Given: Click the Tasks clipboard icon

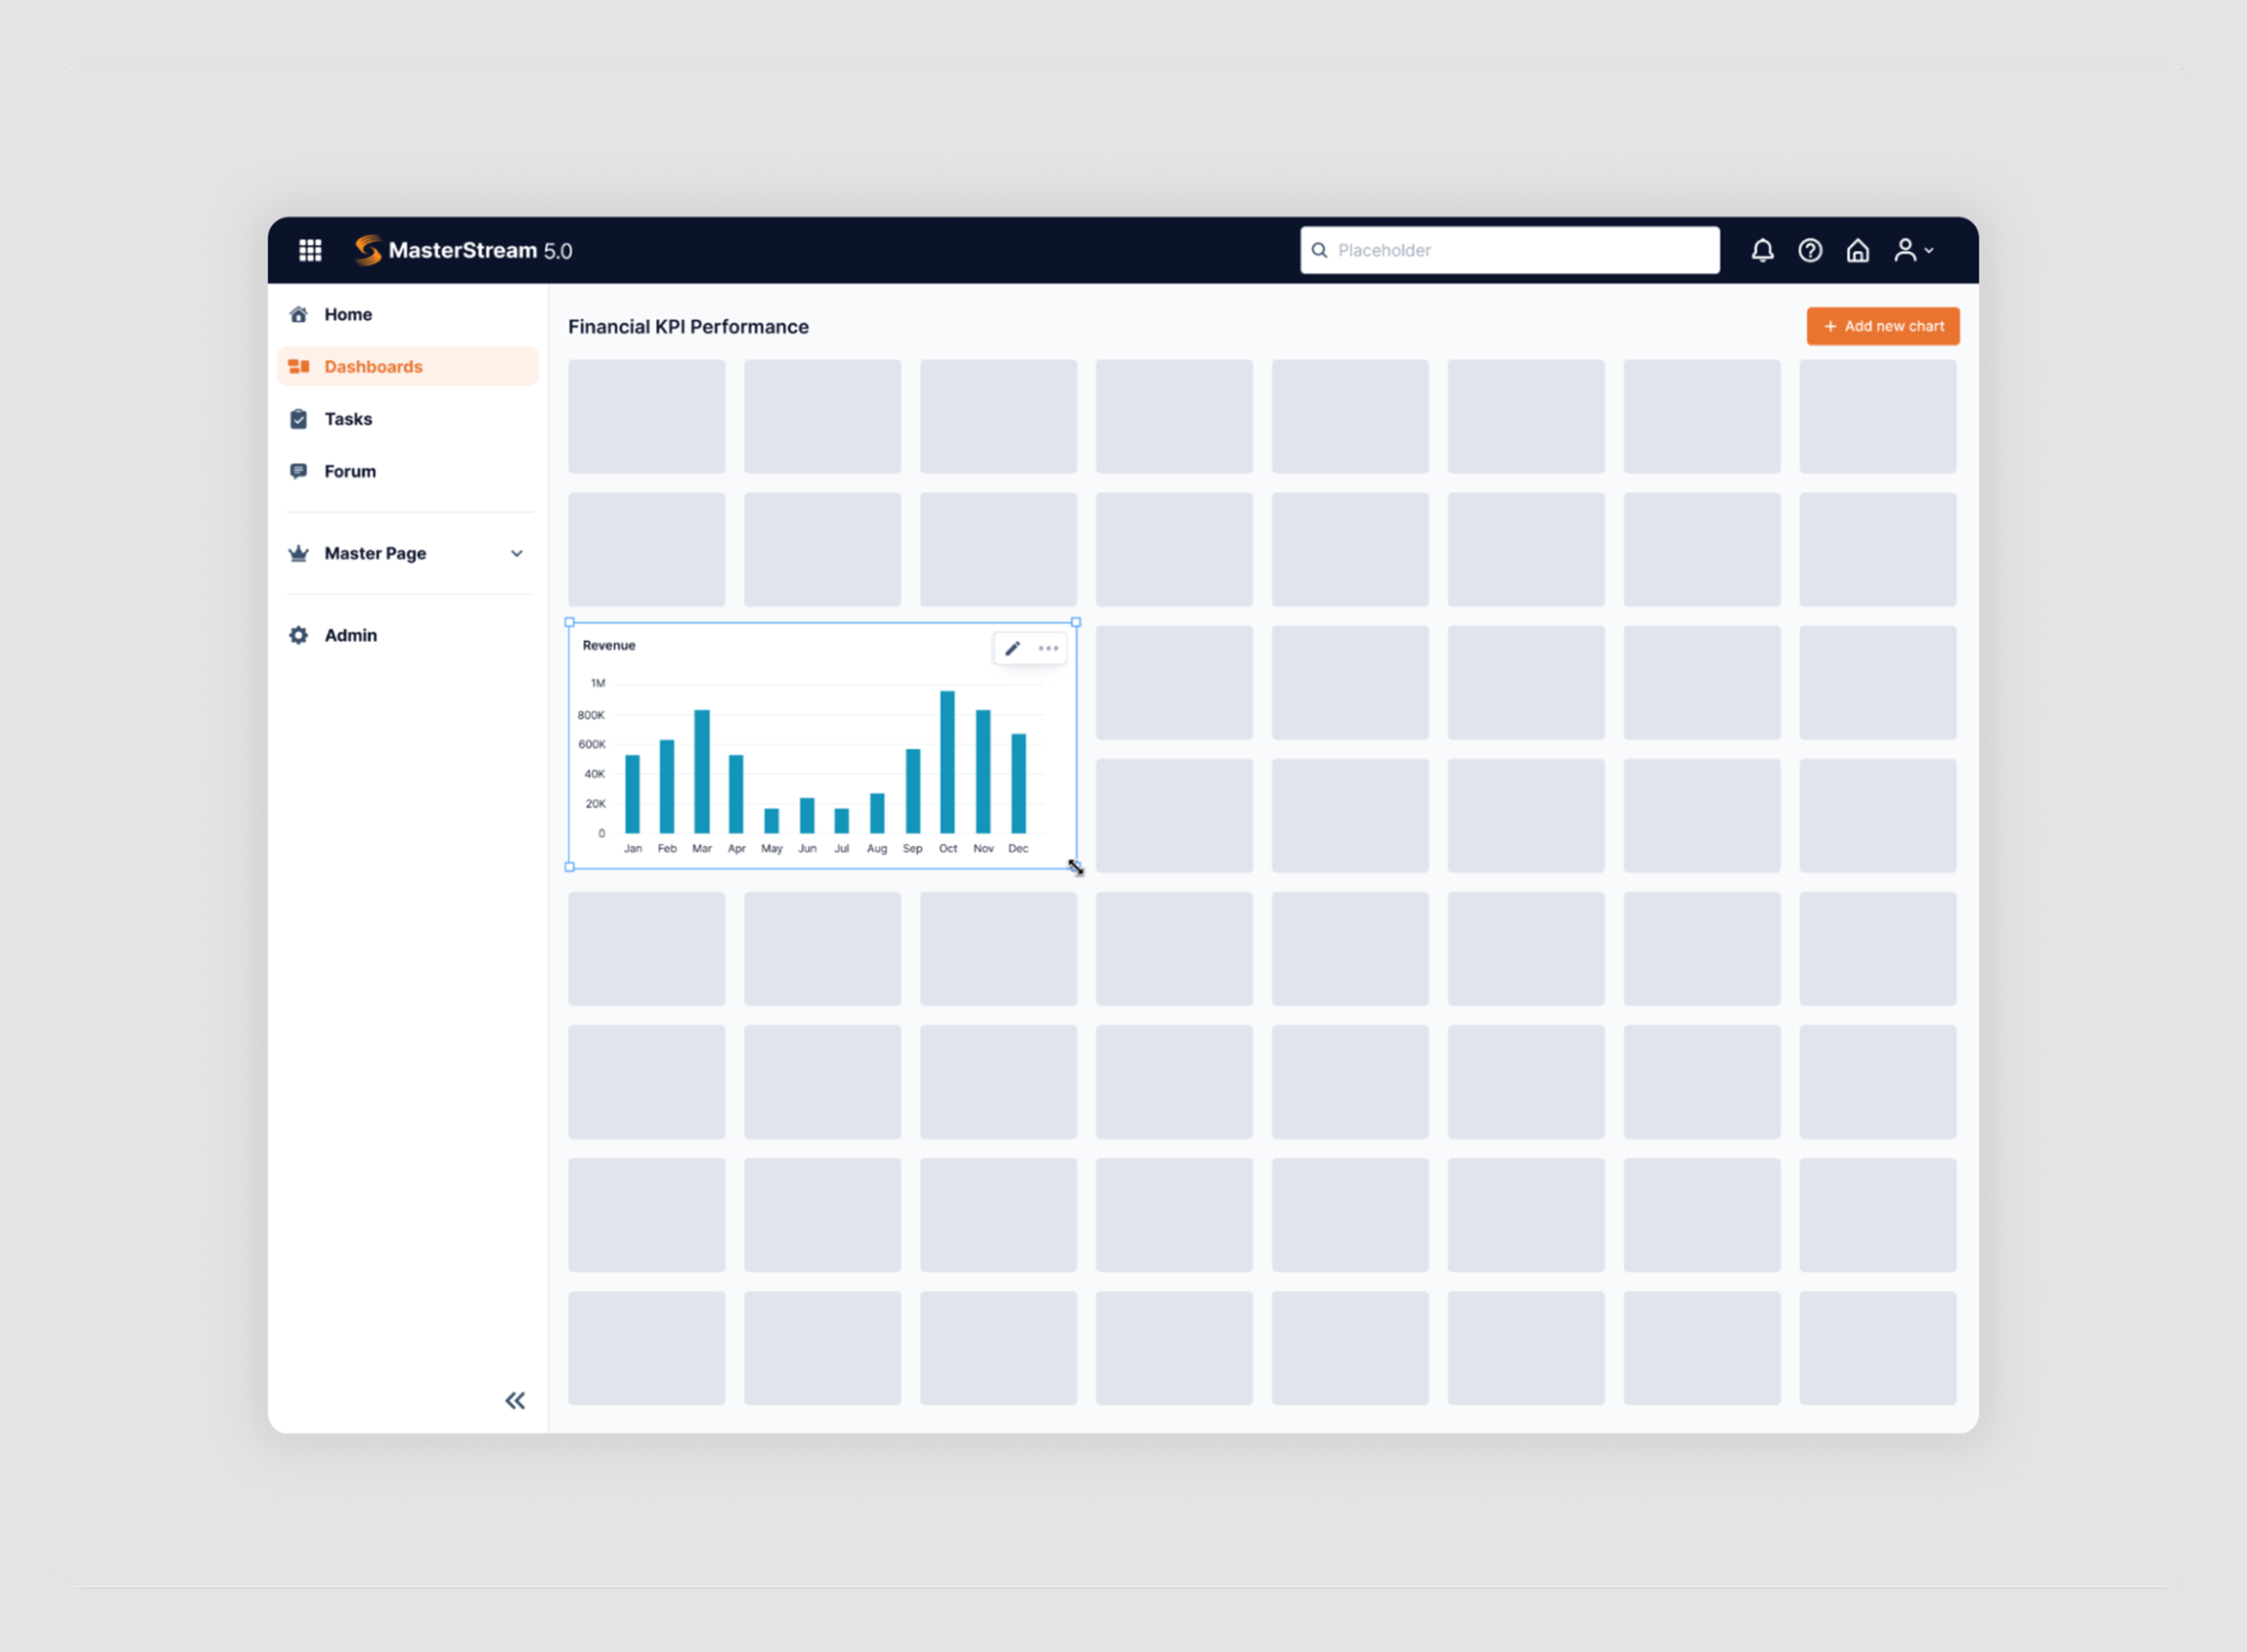Looking at the screenshot, I should point(298,419).
